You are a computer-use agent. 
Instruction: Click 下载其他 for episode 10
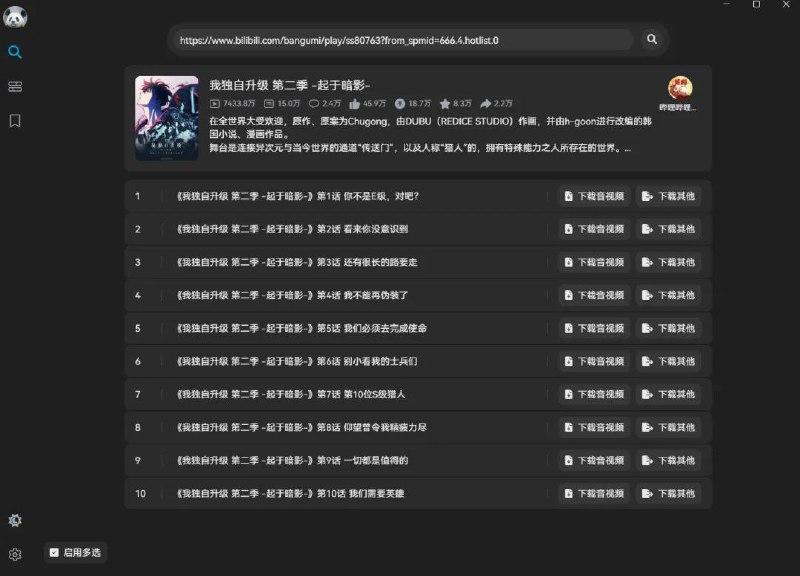668,493
